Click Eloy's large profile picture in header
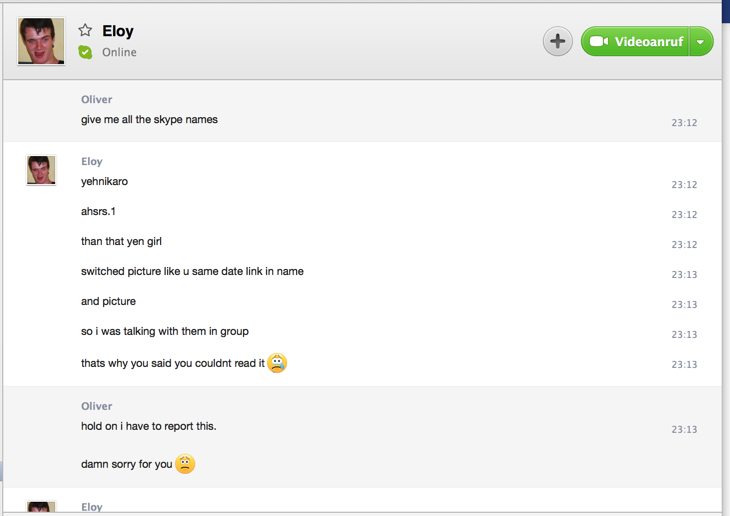 (x=41, y=41)
